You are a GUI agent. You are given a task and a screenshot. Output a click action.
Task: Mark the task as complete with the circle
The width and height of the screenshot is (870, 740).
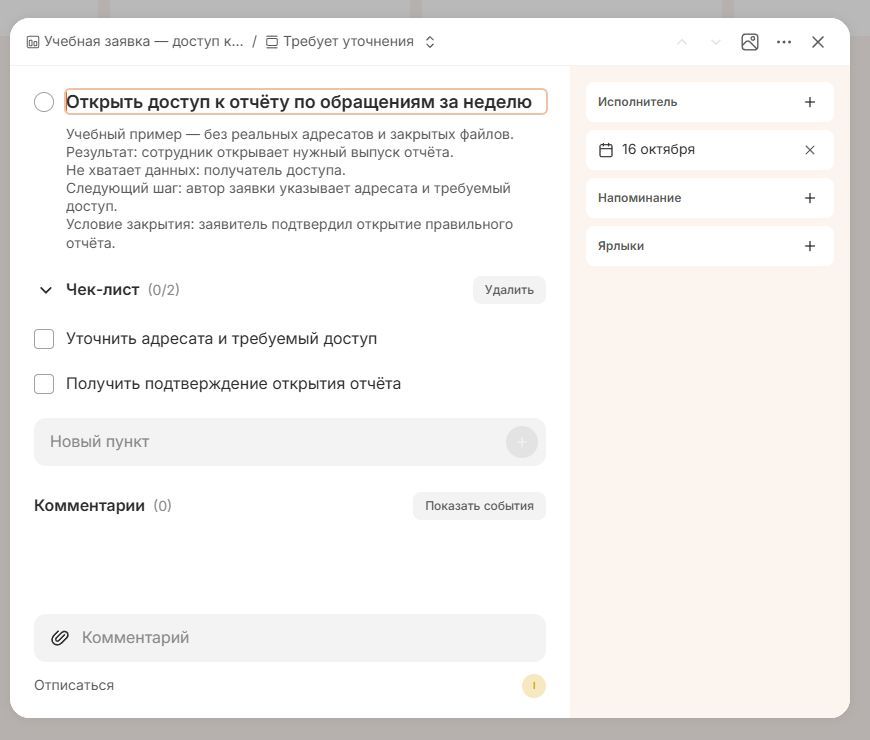44,102
